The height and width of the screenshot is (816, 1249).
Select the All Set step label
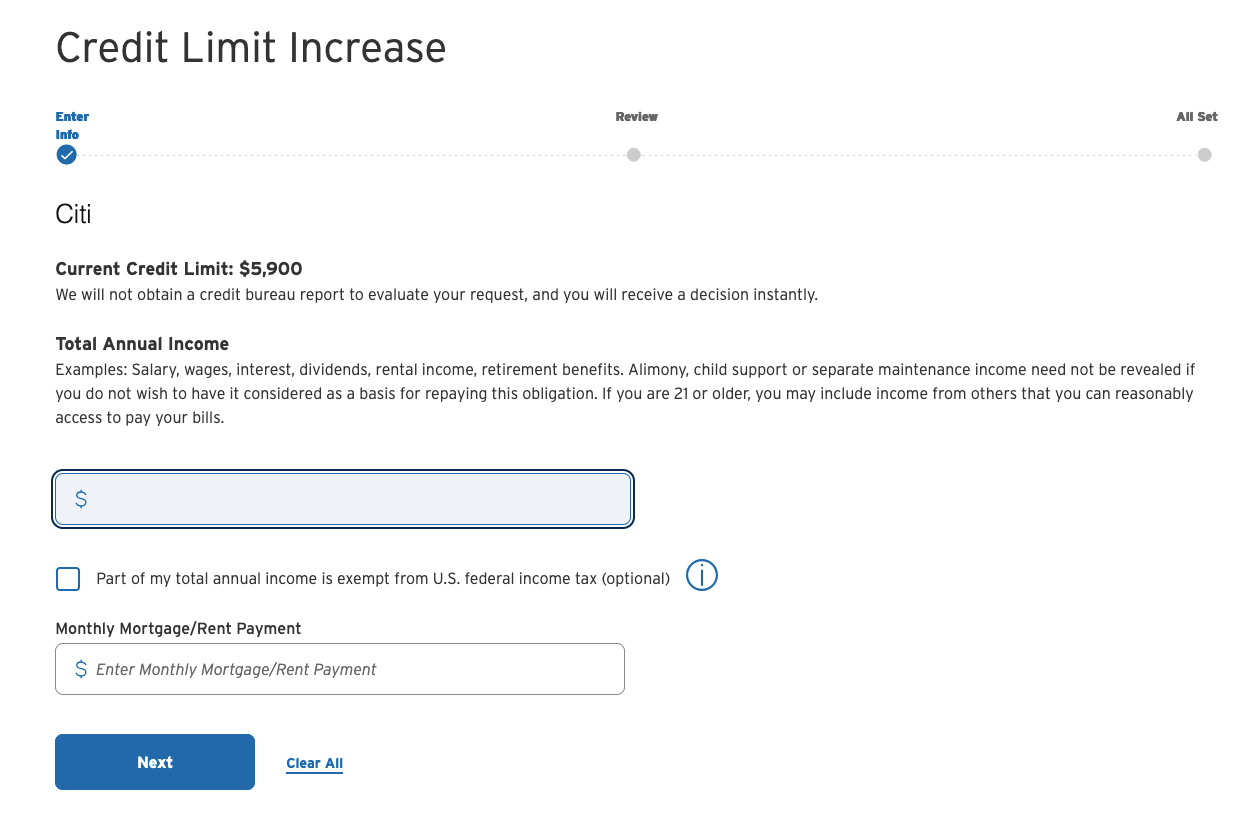[1196, 117]
